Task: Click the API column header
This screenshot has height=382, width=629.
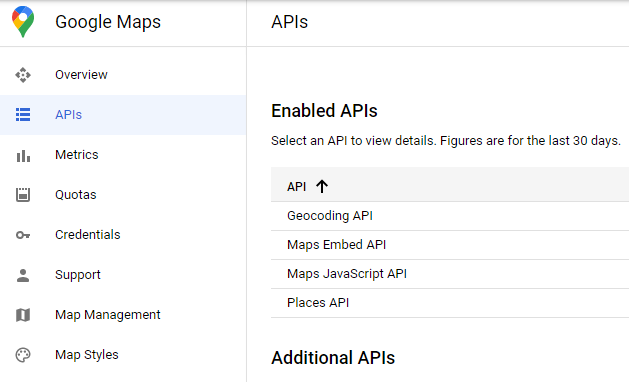Action: tap(296, 187)
